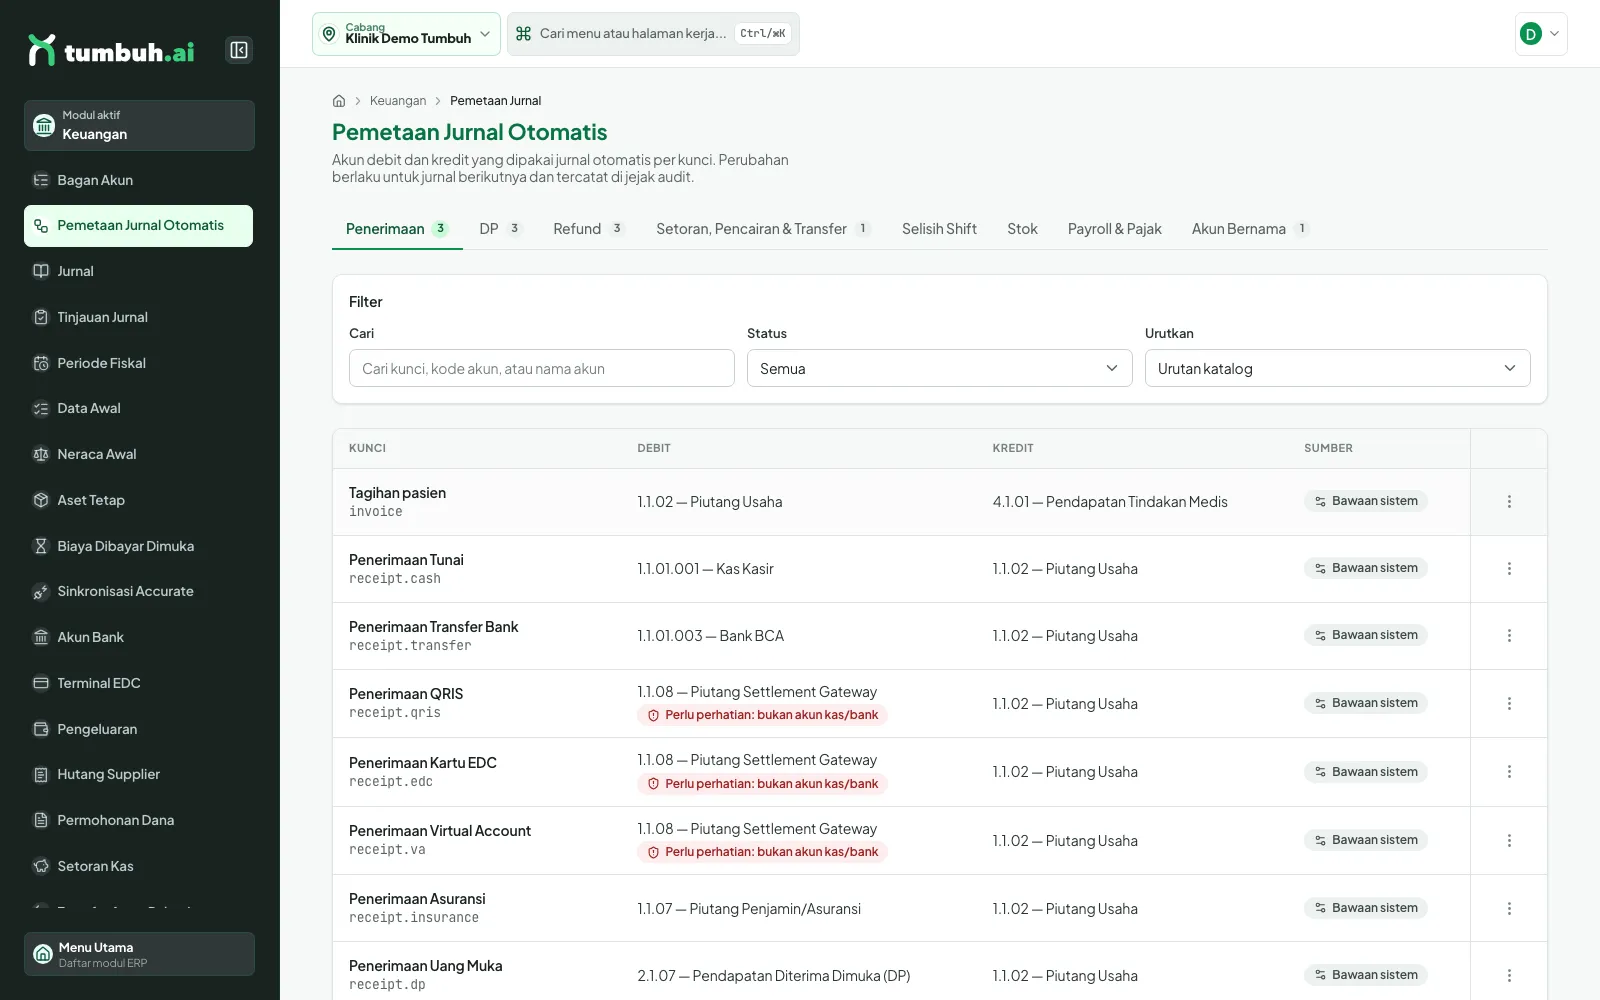Switch to the Selisih Shift tab
The height and width of the screenshot is (1000, 1600).
point(939,229)
